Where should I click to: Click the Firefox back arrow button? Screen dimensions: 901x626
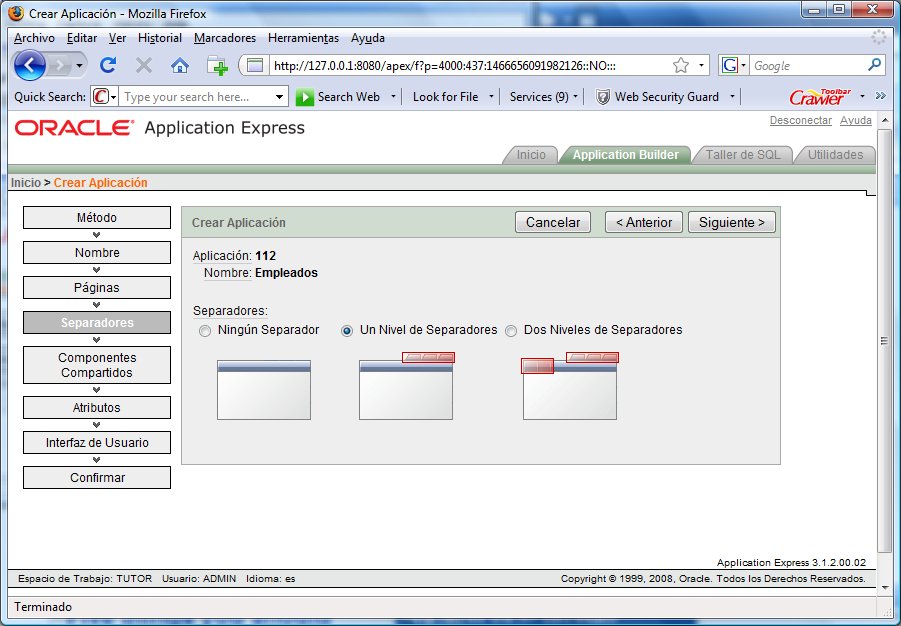click(29, 65)
